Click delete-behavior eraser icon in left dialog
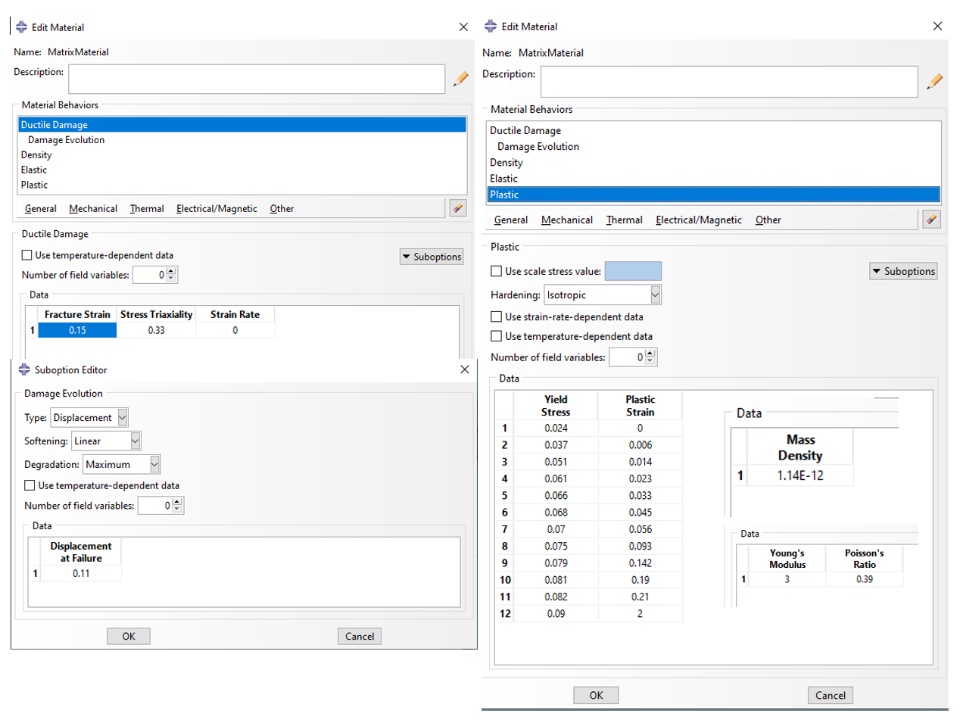960x723 pixels. tap(457, 208)
